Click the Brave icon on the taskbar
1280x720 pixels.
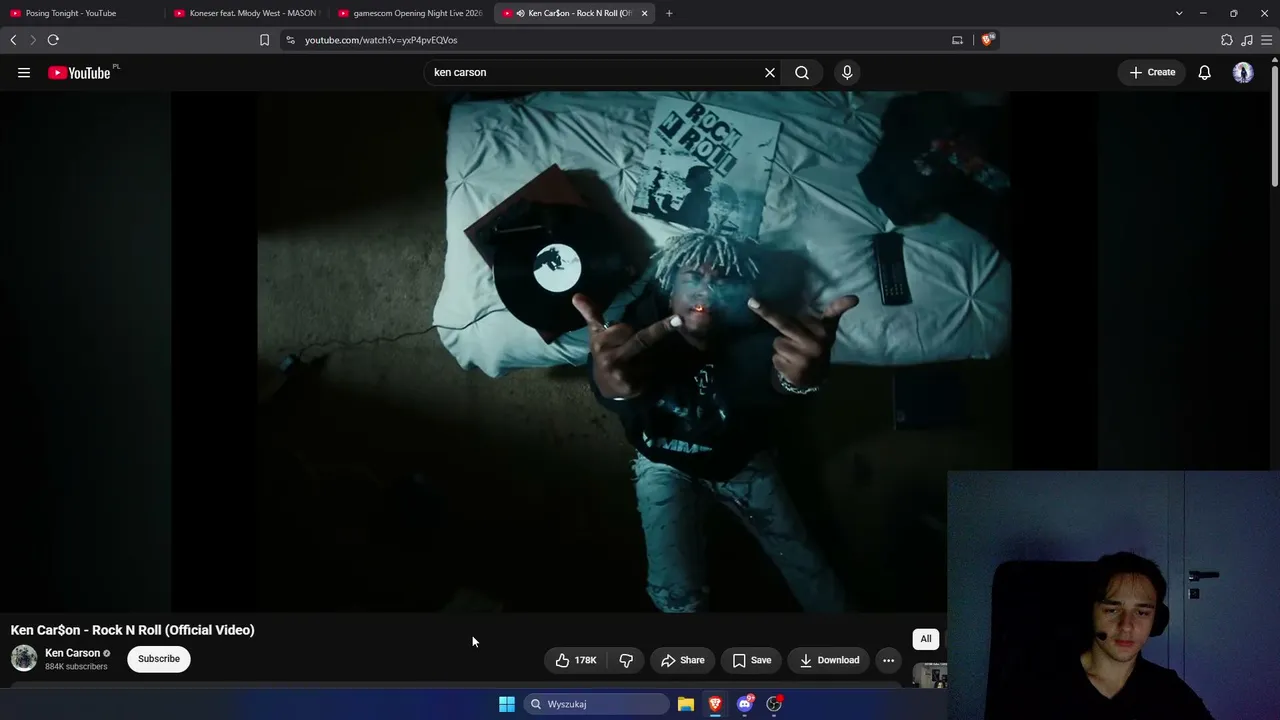715,704
